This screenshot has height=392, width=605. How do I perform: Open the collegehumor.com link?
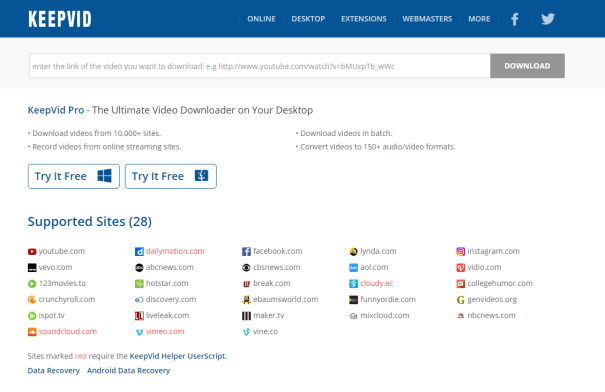[500, 284]
